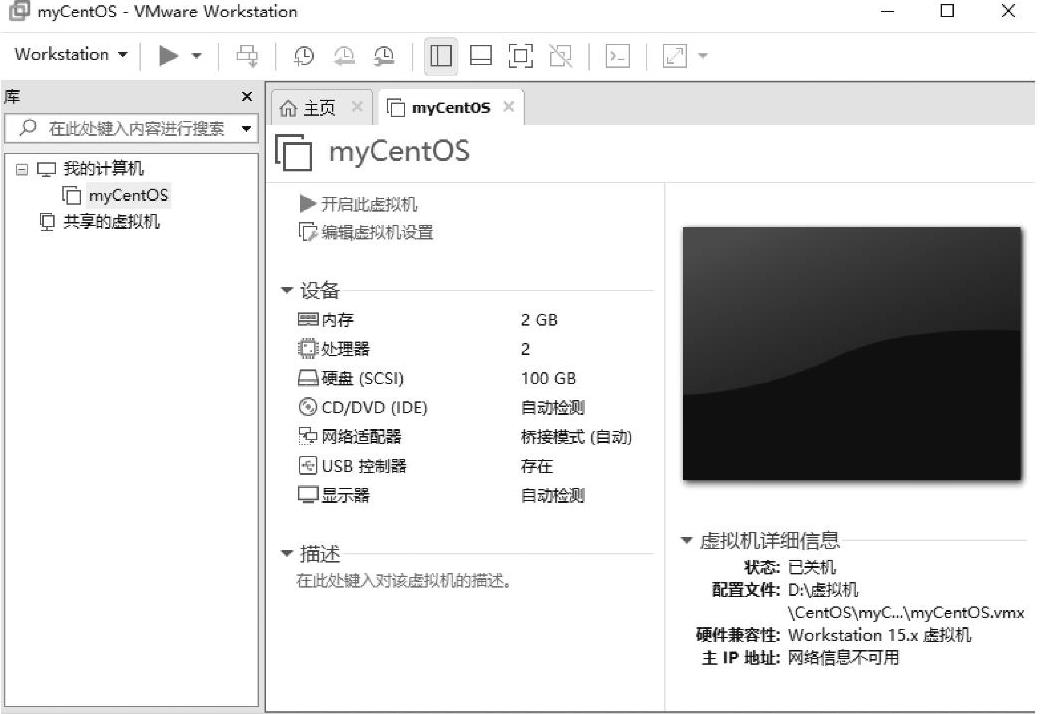Click the 100 GB disk value
1040x714 pixels.
(549, 378)
